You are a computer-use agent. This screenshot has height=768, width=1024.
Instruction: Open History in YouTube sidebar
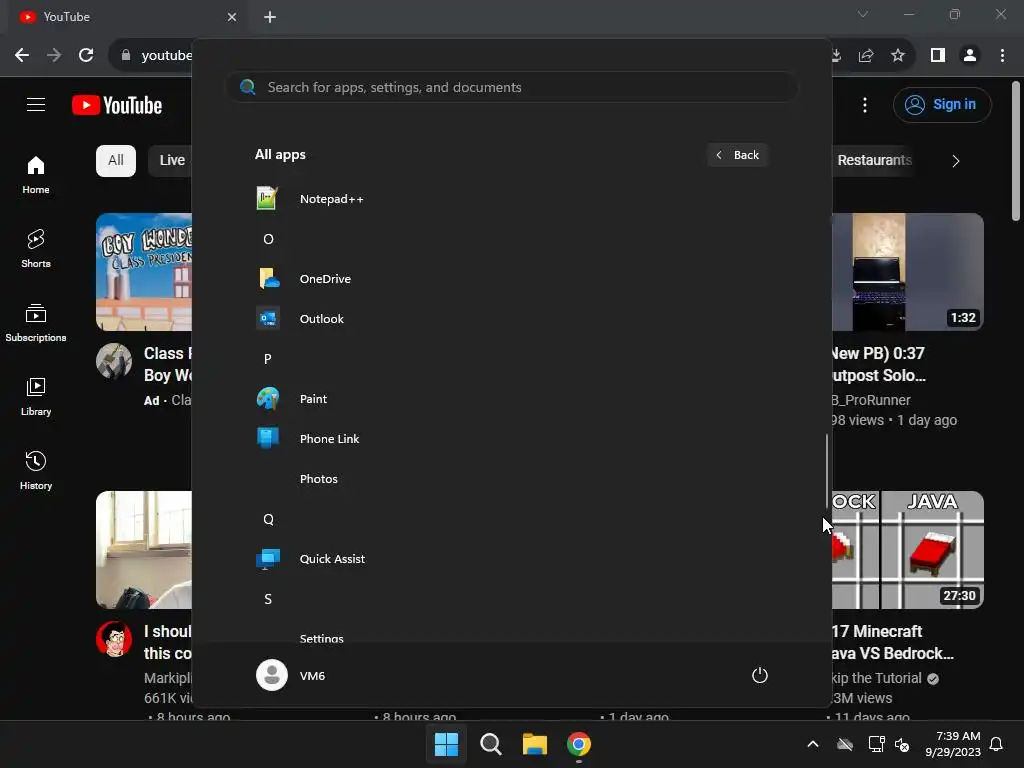(x=36, y=470)
